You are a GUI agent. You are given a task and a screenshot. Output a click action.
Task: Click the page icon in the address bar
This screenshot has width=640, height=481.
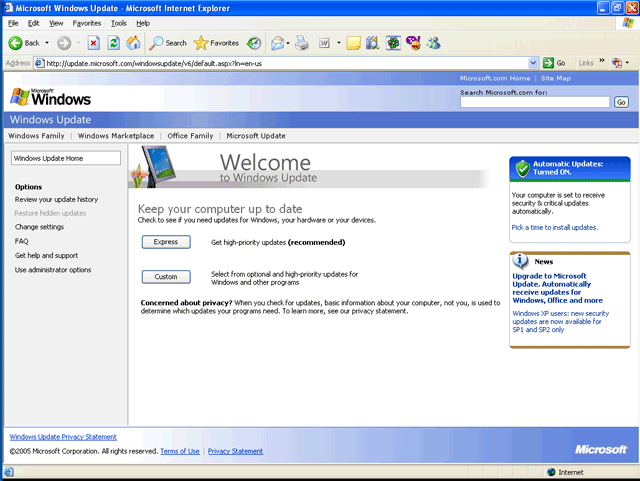(39, 63)
